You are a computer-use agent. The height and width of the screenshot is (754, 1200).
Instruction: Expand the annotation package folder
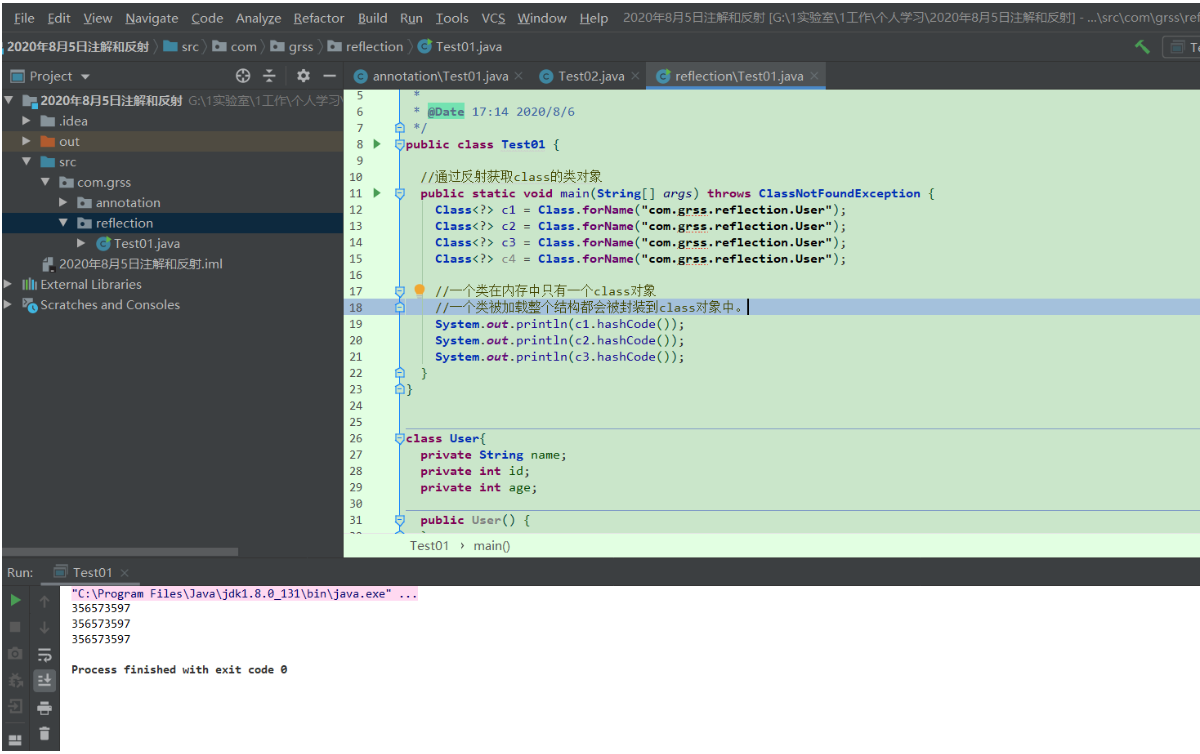[64, 203]
